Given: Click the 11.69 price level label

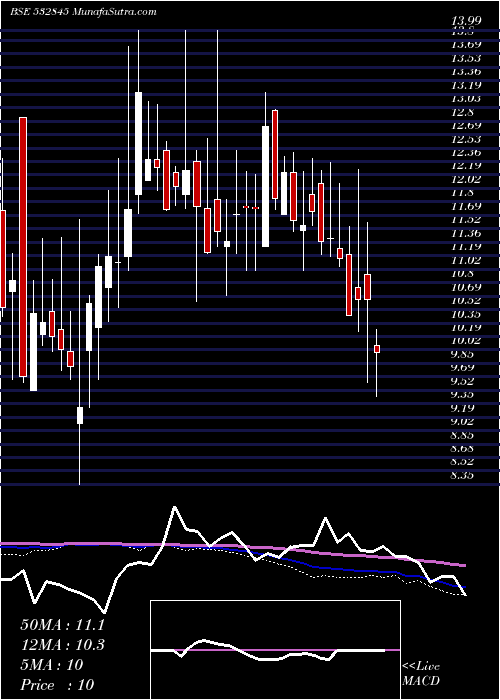Looking at the screenshot, I should (465, 206).
